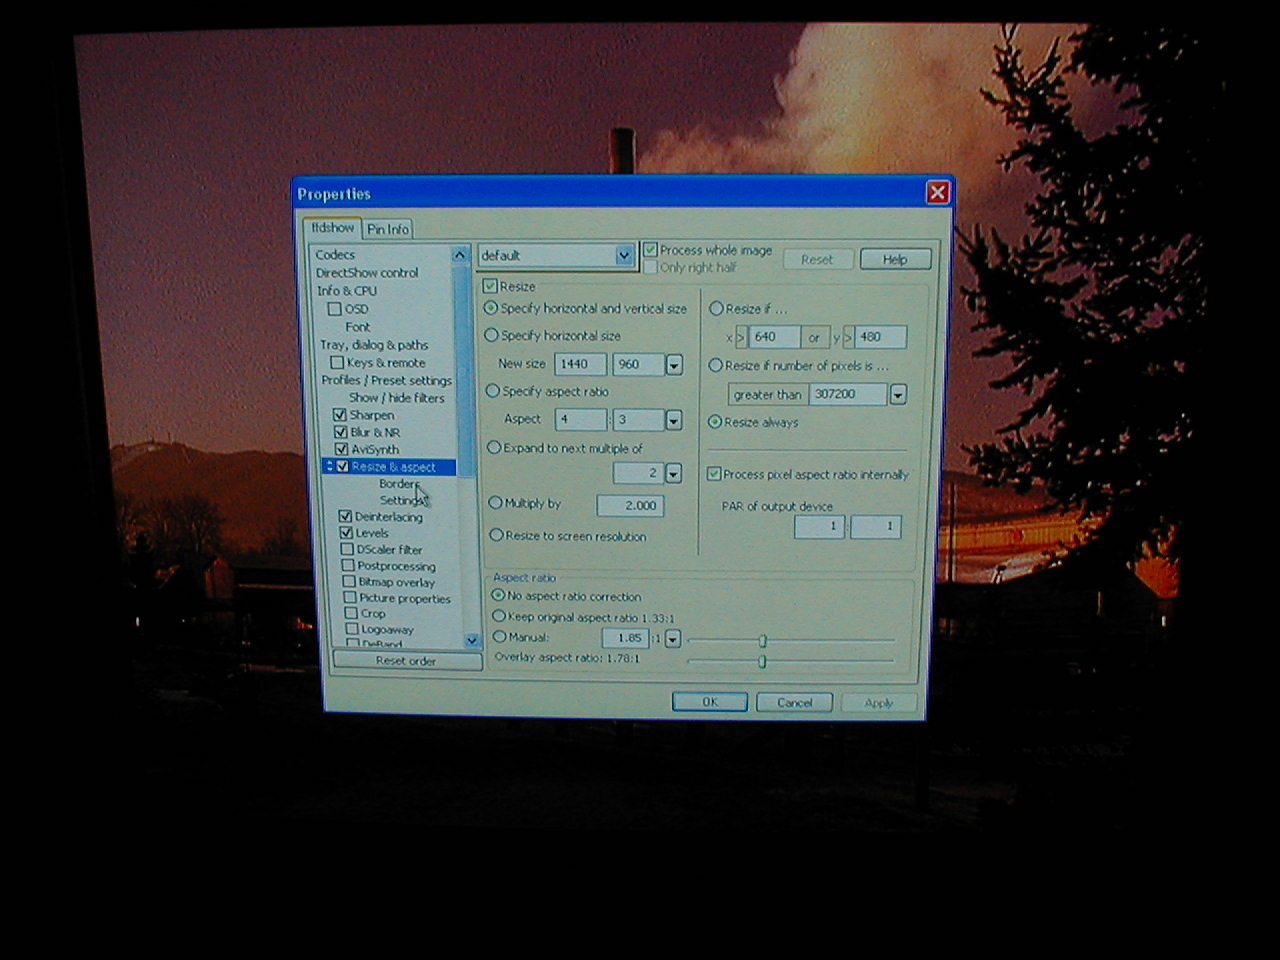This screenshot has height=960, width=1280.
Task: Click the 'greater than' comparison button
Action: (x=767, y=395)
